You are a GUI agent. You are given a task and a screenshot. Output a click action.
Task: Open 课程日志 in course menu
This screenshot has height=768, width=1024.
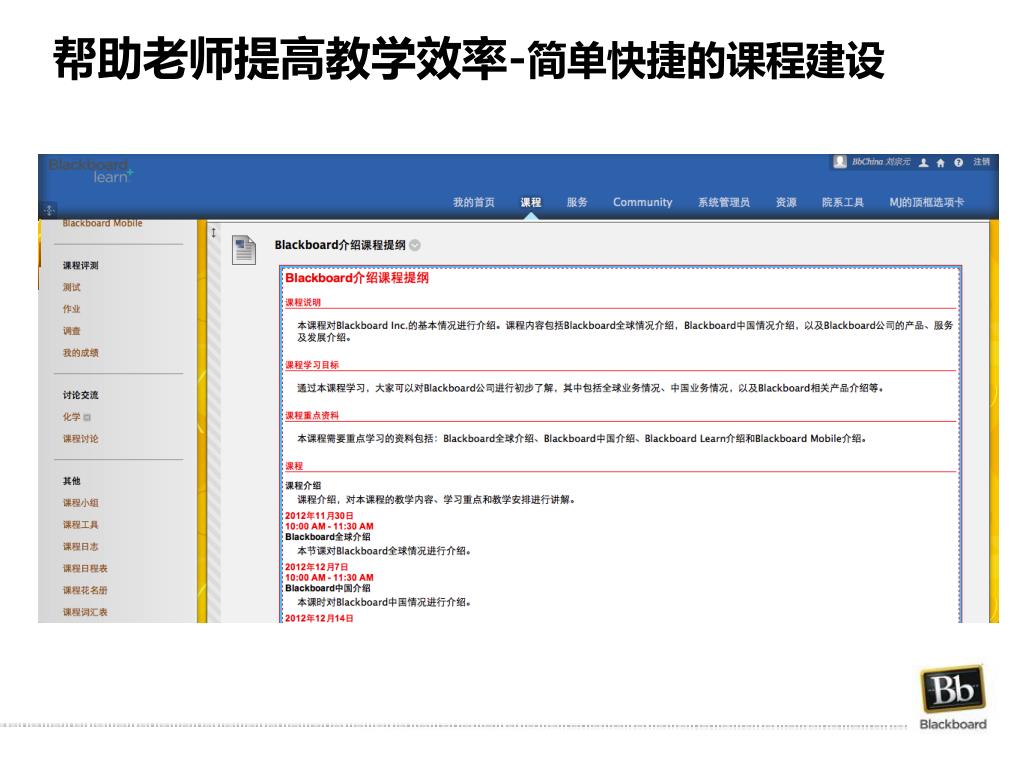tap(81, 547)
